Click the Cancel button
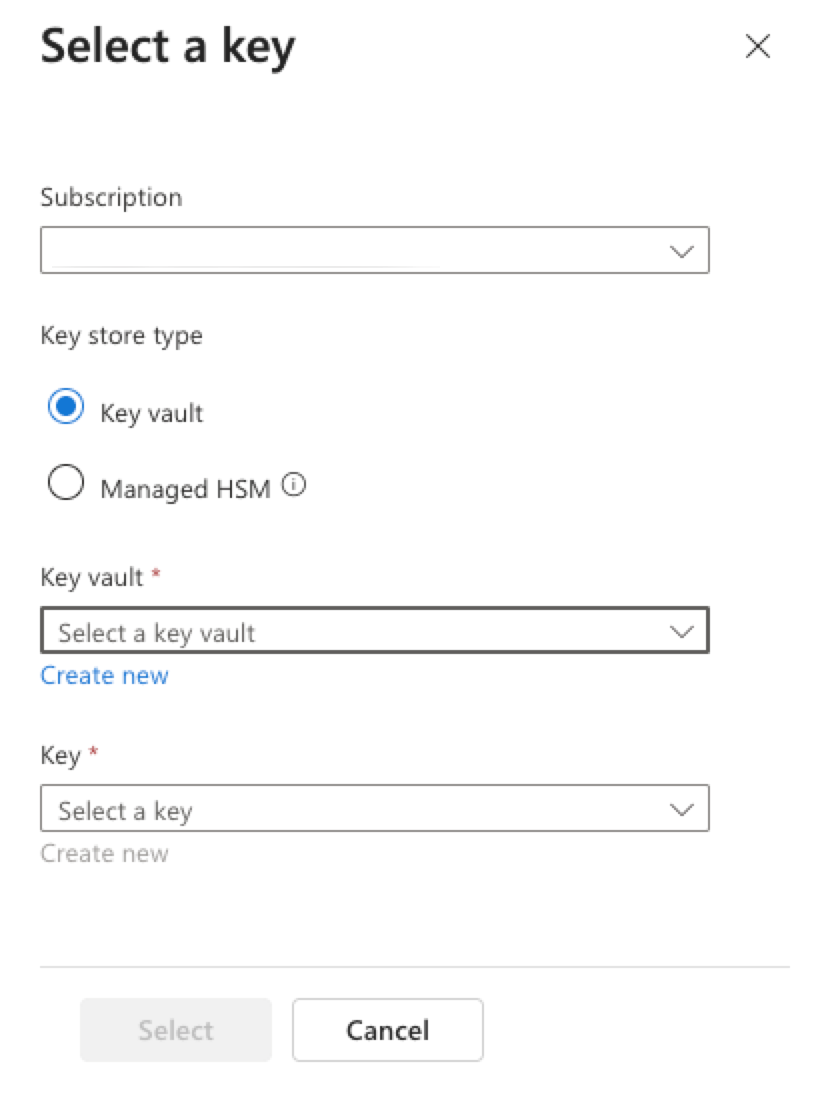This screenshot has height=1110, width=826. 388,1030
